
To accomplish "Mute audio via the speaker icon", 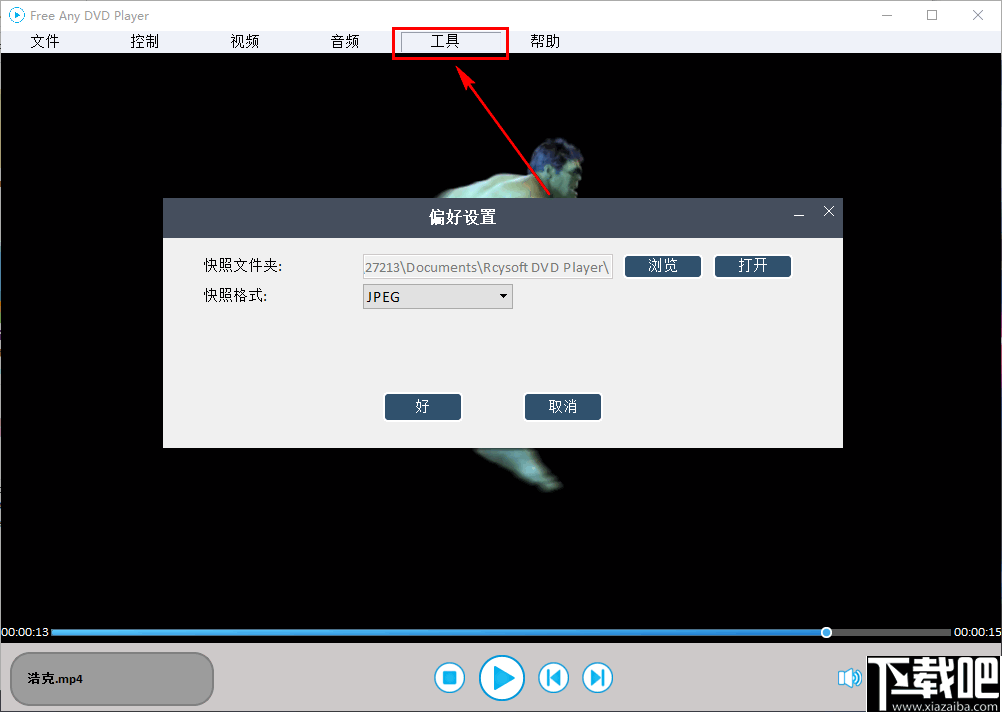I will tap(848, 677).
